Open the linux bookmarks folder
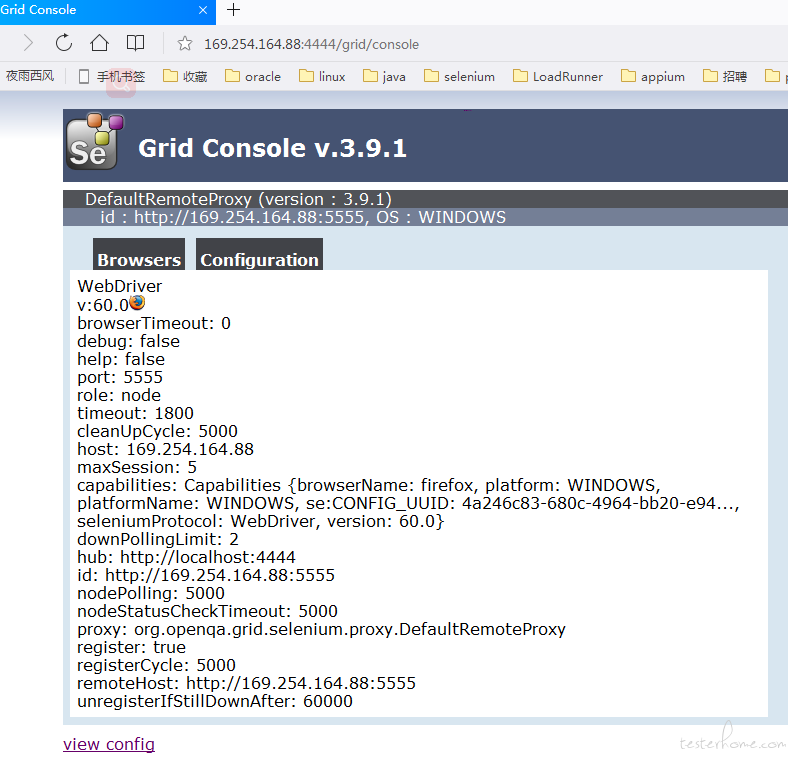This screenshot has width=788, height=760. pyautogui.click(x=322, y=77)
